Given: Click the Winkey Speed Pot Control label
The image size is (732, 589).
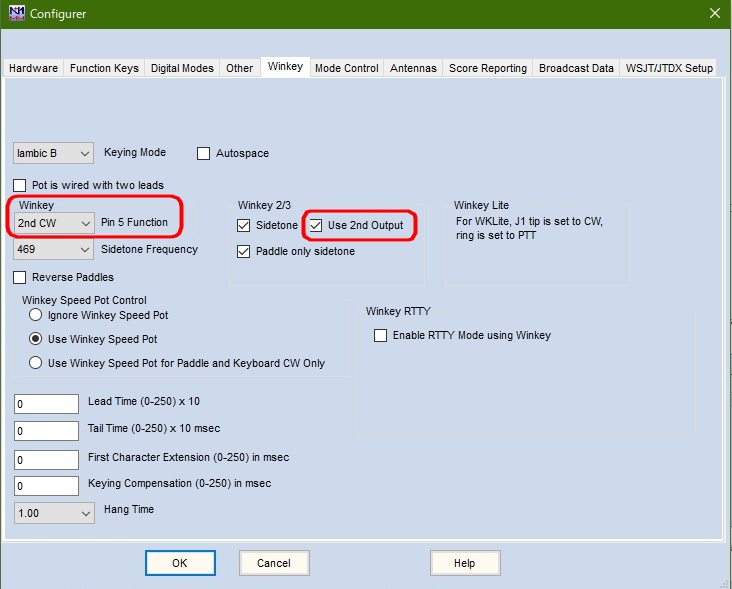Looking at the screenshot, I should pyautogui.click(x=84, y=300).
